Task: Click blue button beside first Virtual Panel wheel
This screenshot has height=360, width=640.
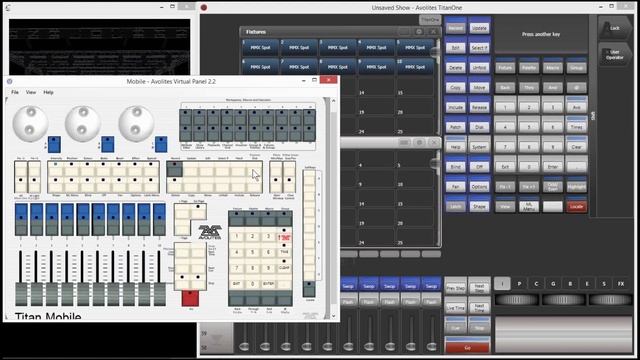Action: [54, 144]
